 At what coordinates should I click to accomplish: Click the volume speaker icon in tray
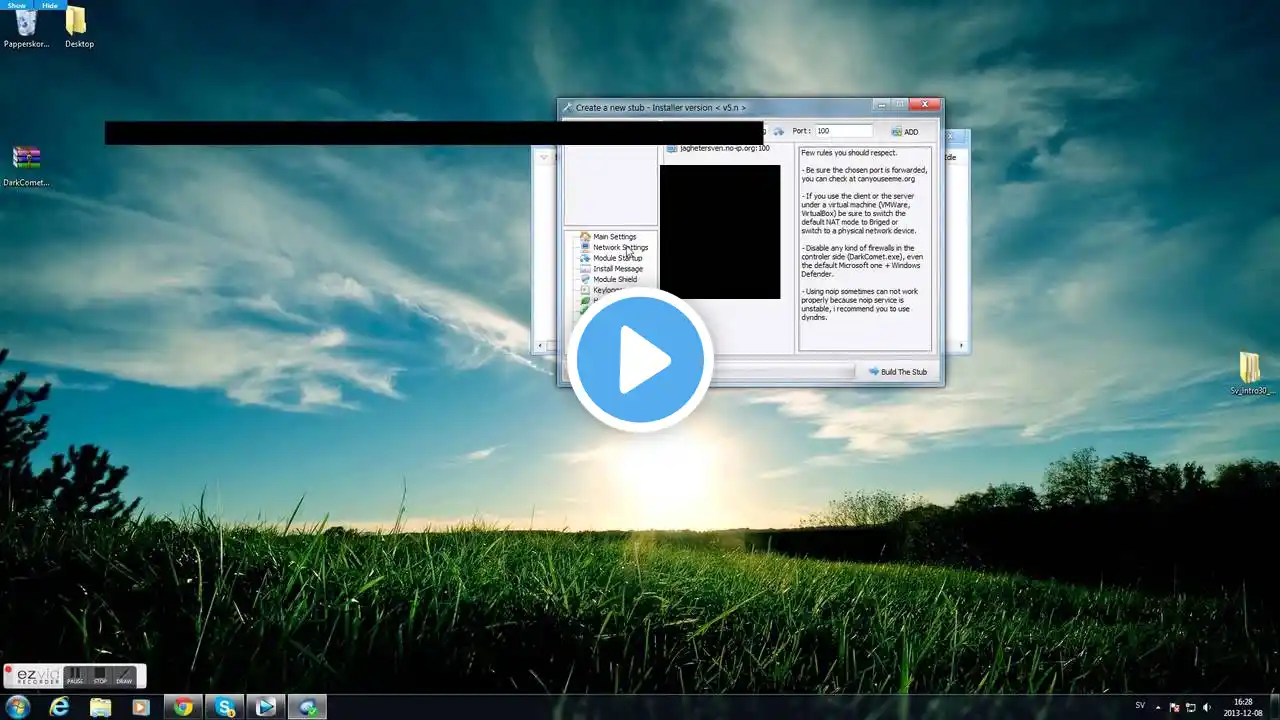(1206, 707)
